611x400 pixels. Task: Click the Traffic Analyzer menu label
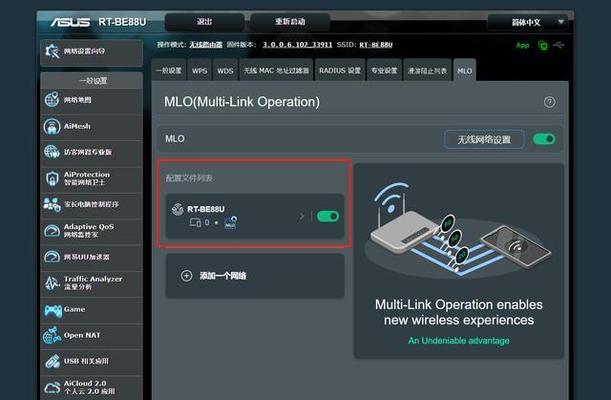pyautogui.click(x=93, y=279)
